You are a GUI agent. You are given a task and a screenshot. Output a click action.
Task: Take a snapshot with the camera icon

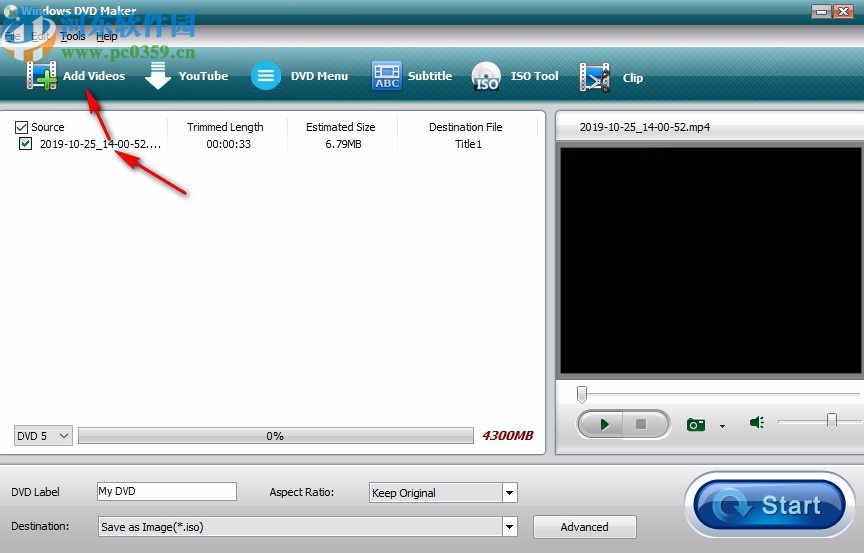[x=696, y=425]
